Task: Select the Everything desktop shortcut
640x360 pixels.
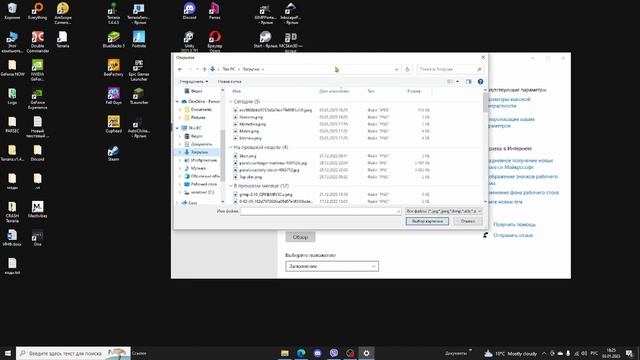Action: point(38,11)
